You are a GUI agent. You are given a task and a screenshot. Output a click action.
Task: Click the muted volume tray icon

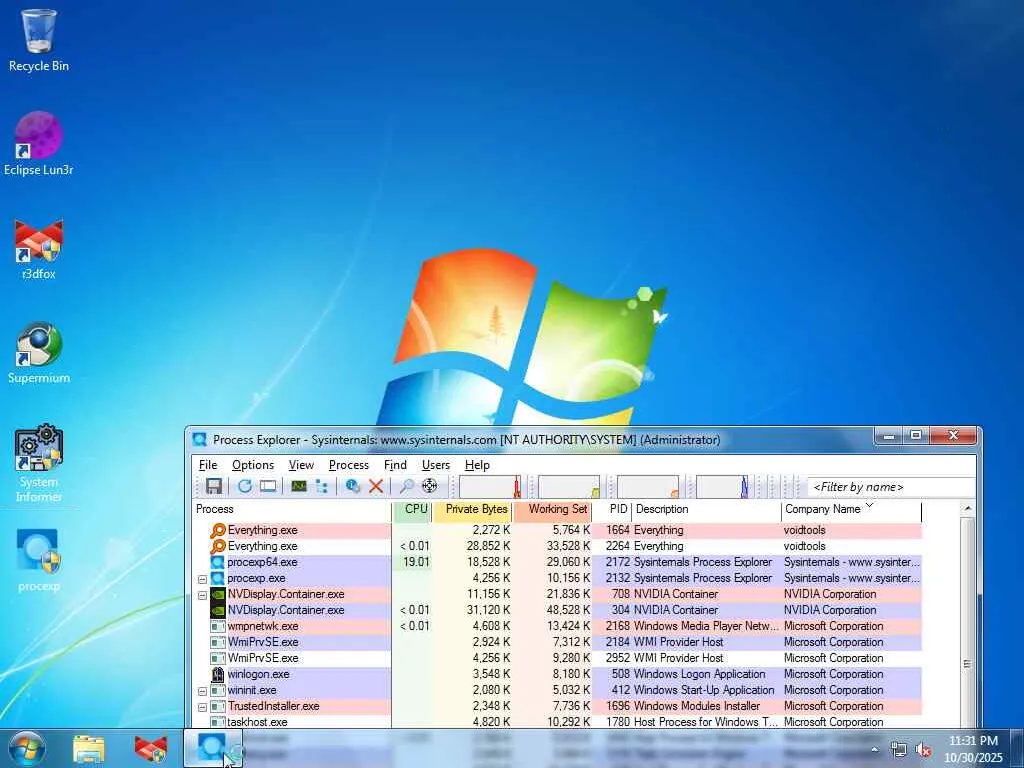point(923,750)
